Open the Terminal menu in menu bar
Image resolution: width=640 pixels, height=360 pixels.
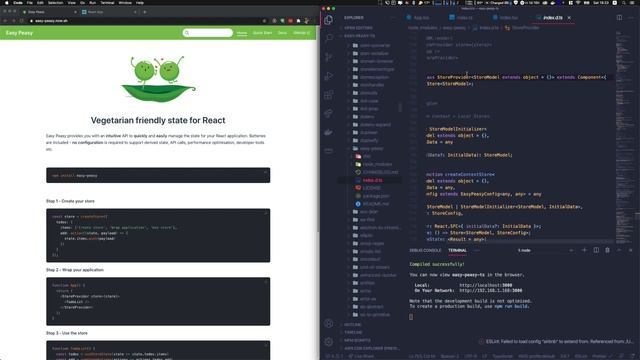click(107, 2)
